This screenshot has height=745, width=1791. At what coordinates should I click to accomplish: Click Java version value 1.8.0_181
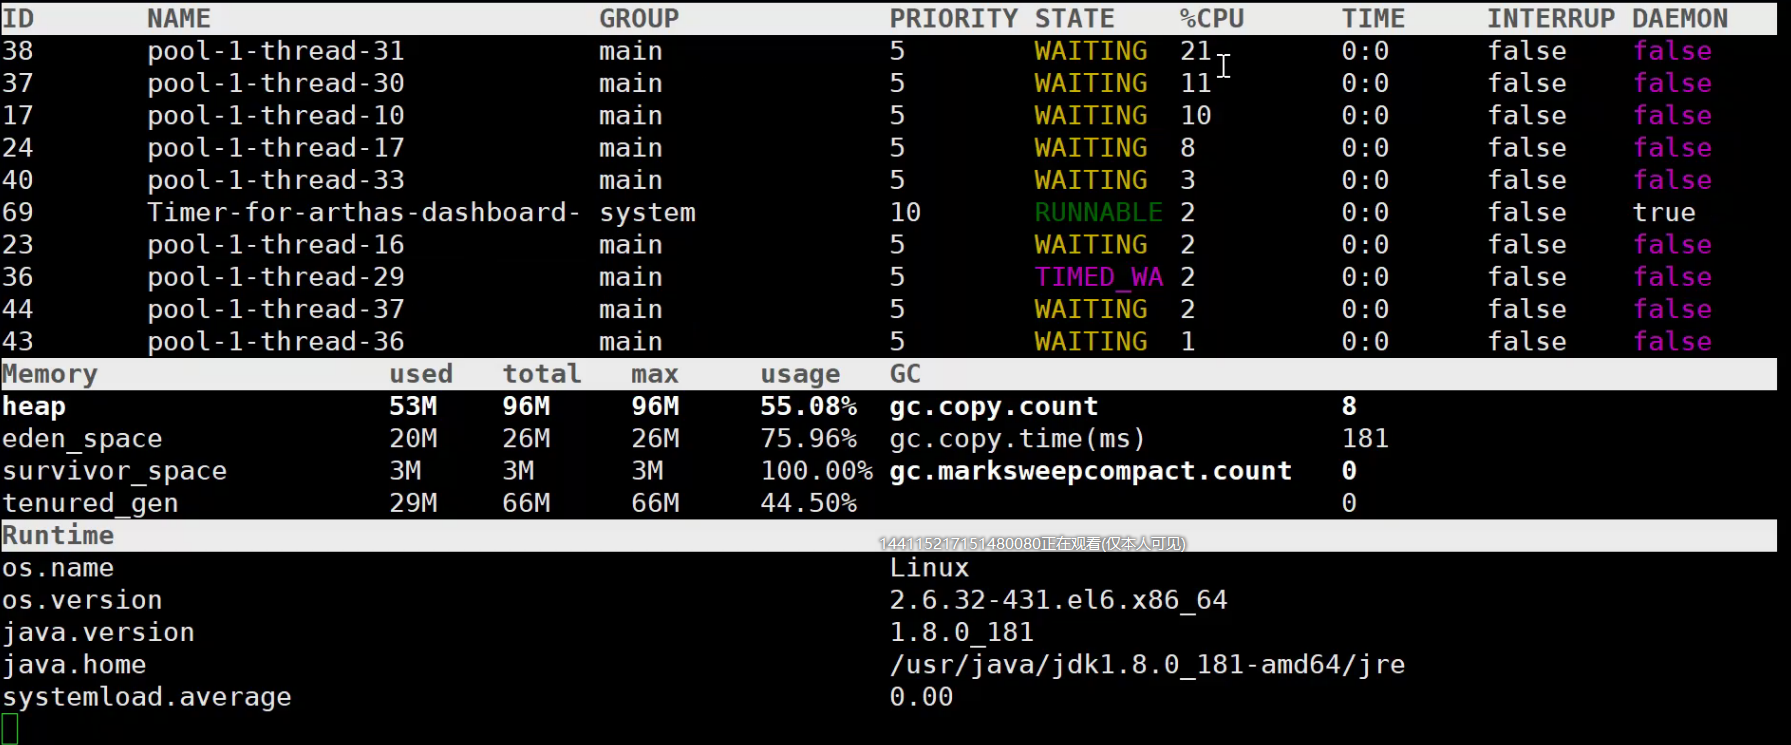[x=962, y=633]
